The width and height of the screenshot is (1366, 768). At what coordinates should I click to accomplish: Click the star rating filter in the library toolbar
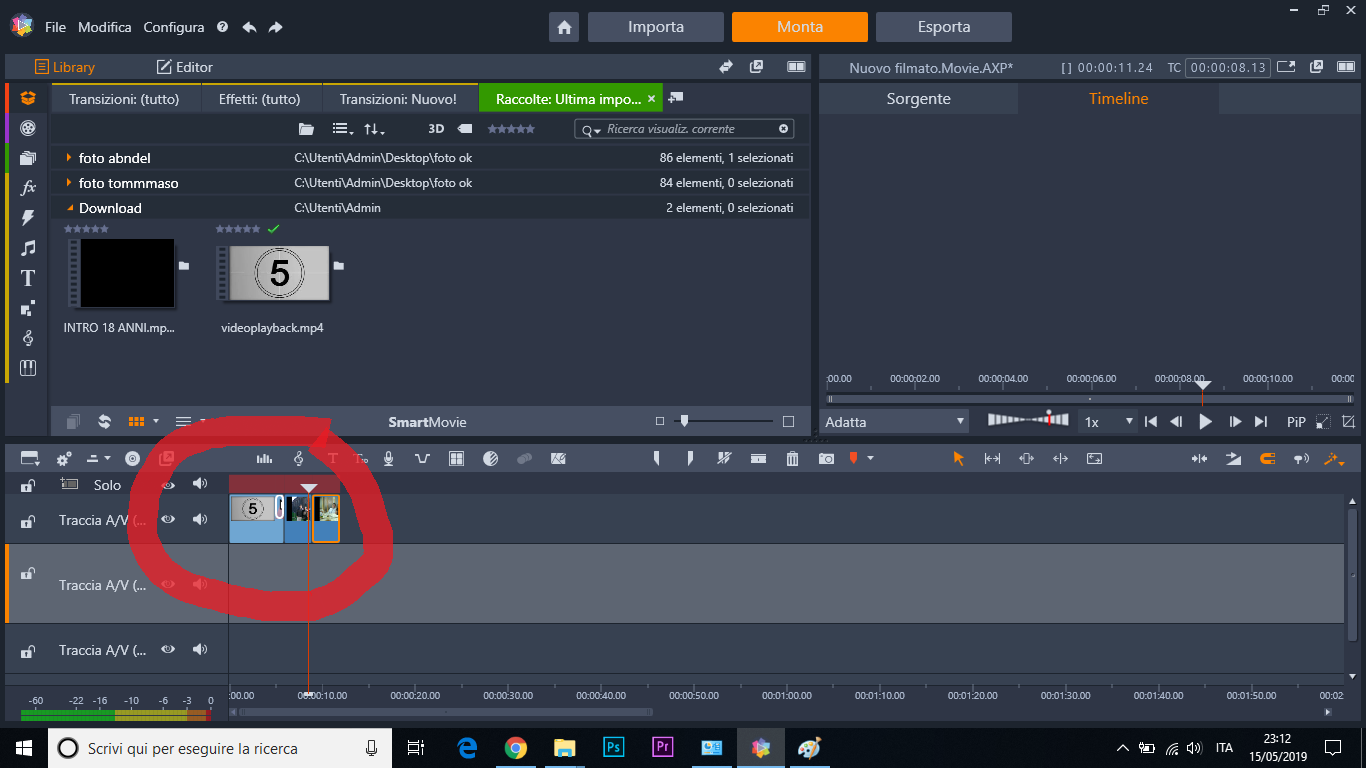point(511,129)
